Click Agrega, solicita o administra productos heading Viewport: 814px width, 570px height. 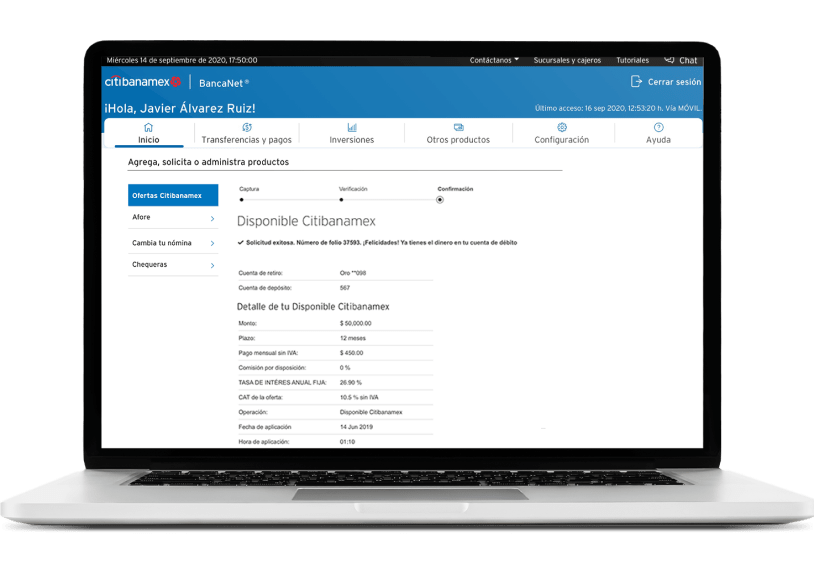click(x=208, y=162)
